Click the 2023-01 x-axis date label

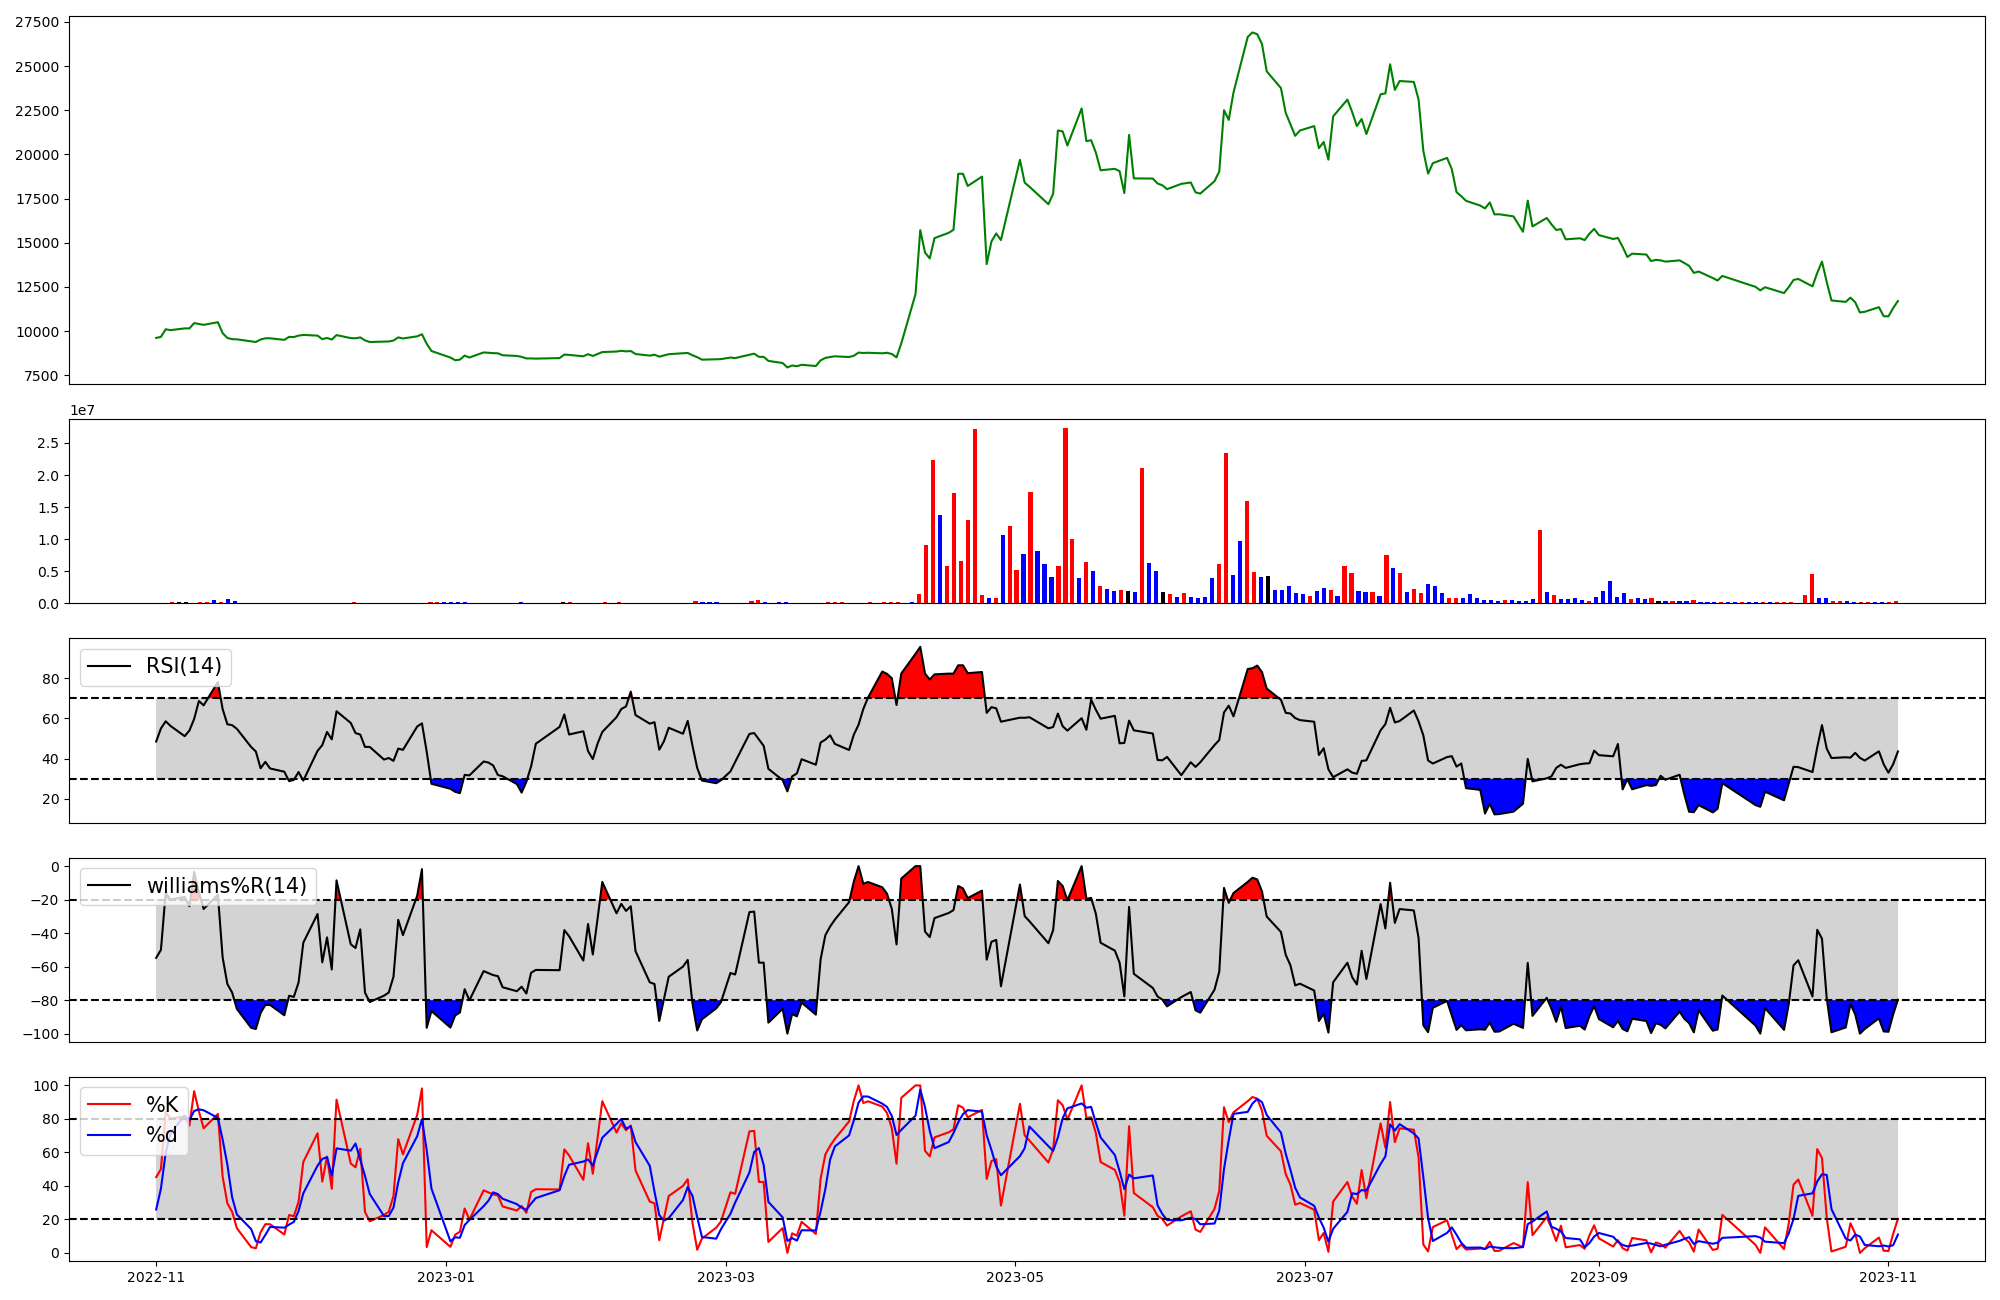coord(445,1277)
